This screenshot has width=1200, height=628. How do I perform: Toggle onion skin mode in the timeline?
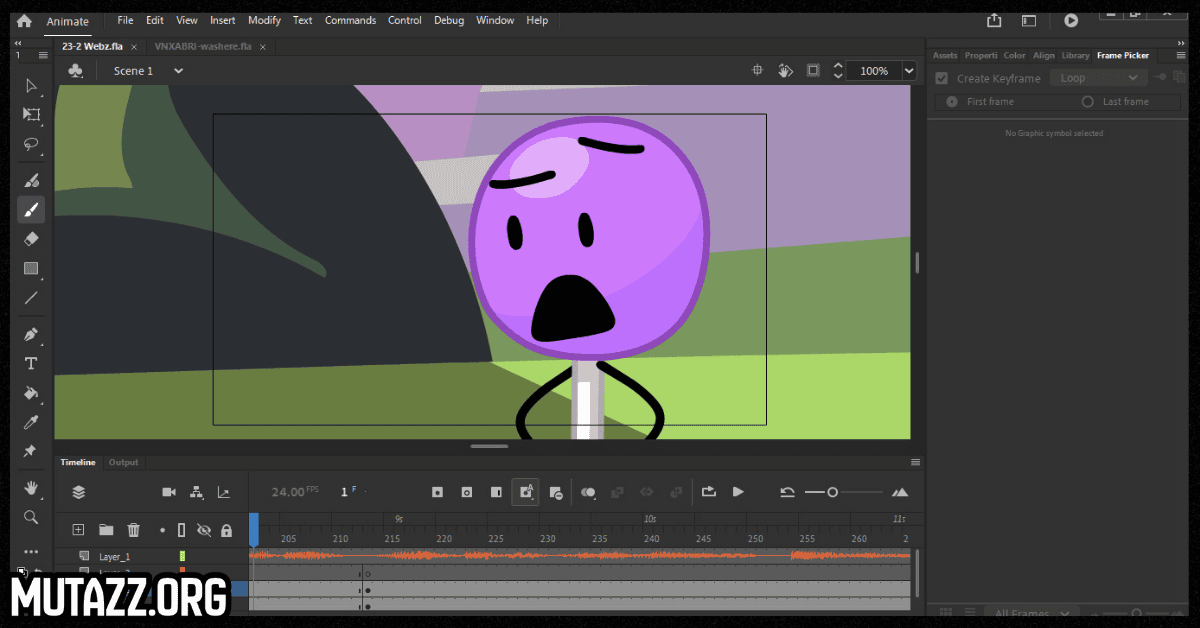point(589,492)
